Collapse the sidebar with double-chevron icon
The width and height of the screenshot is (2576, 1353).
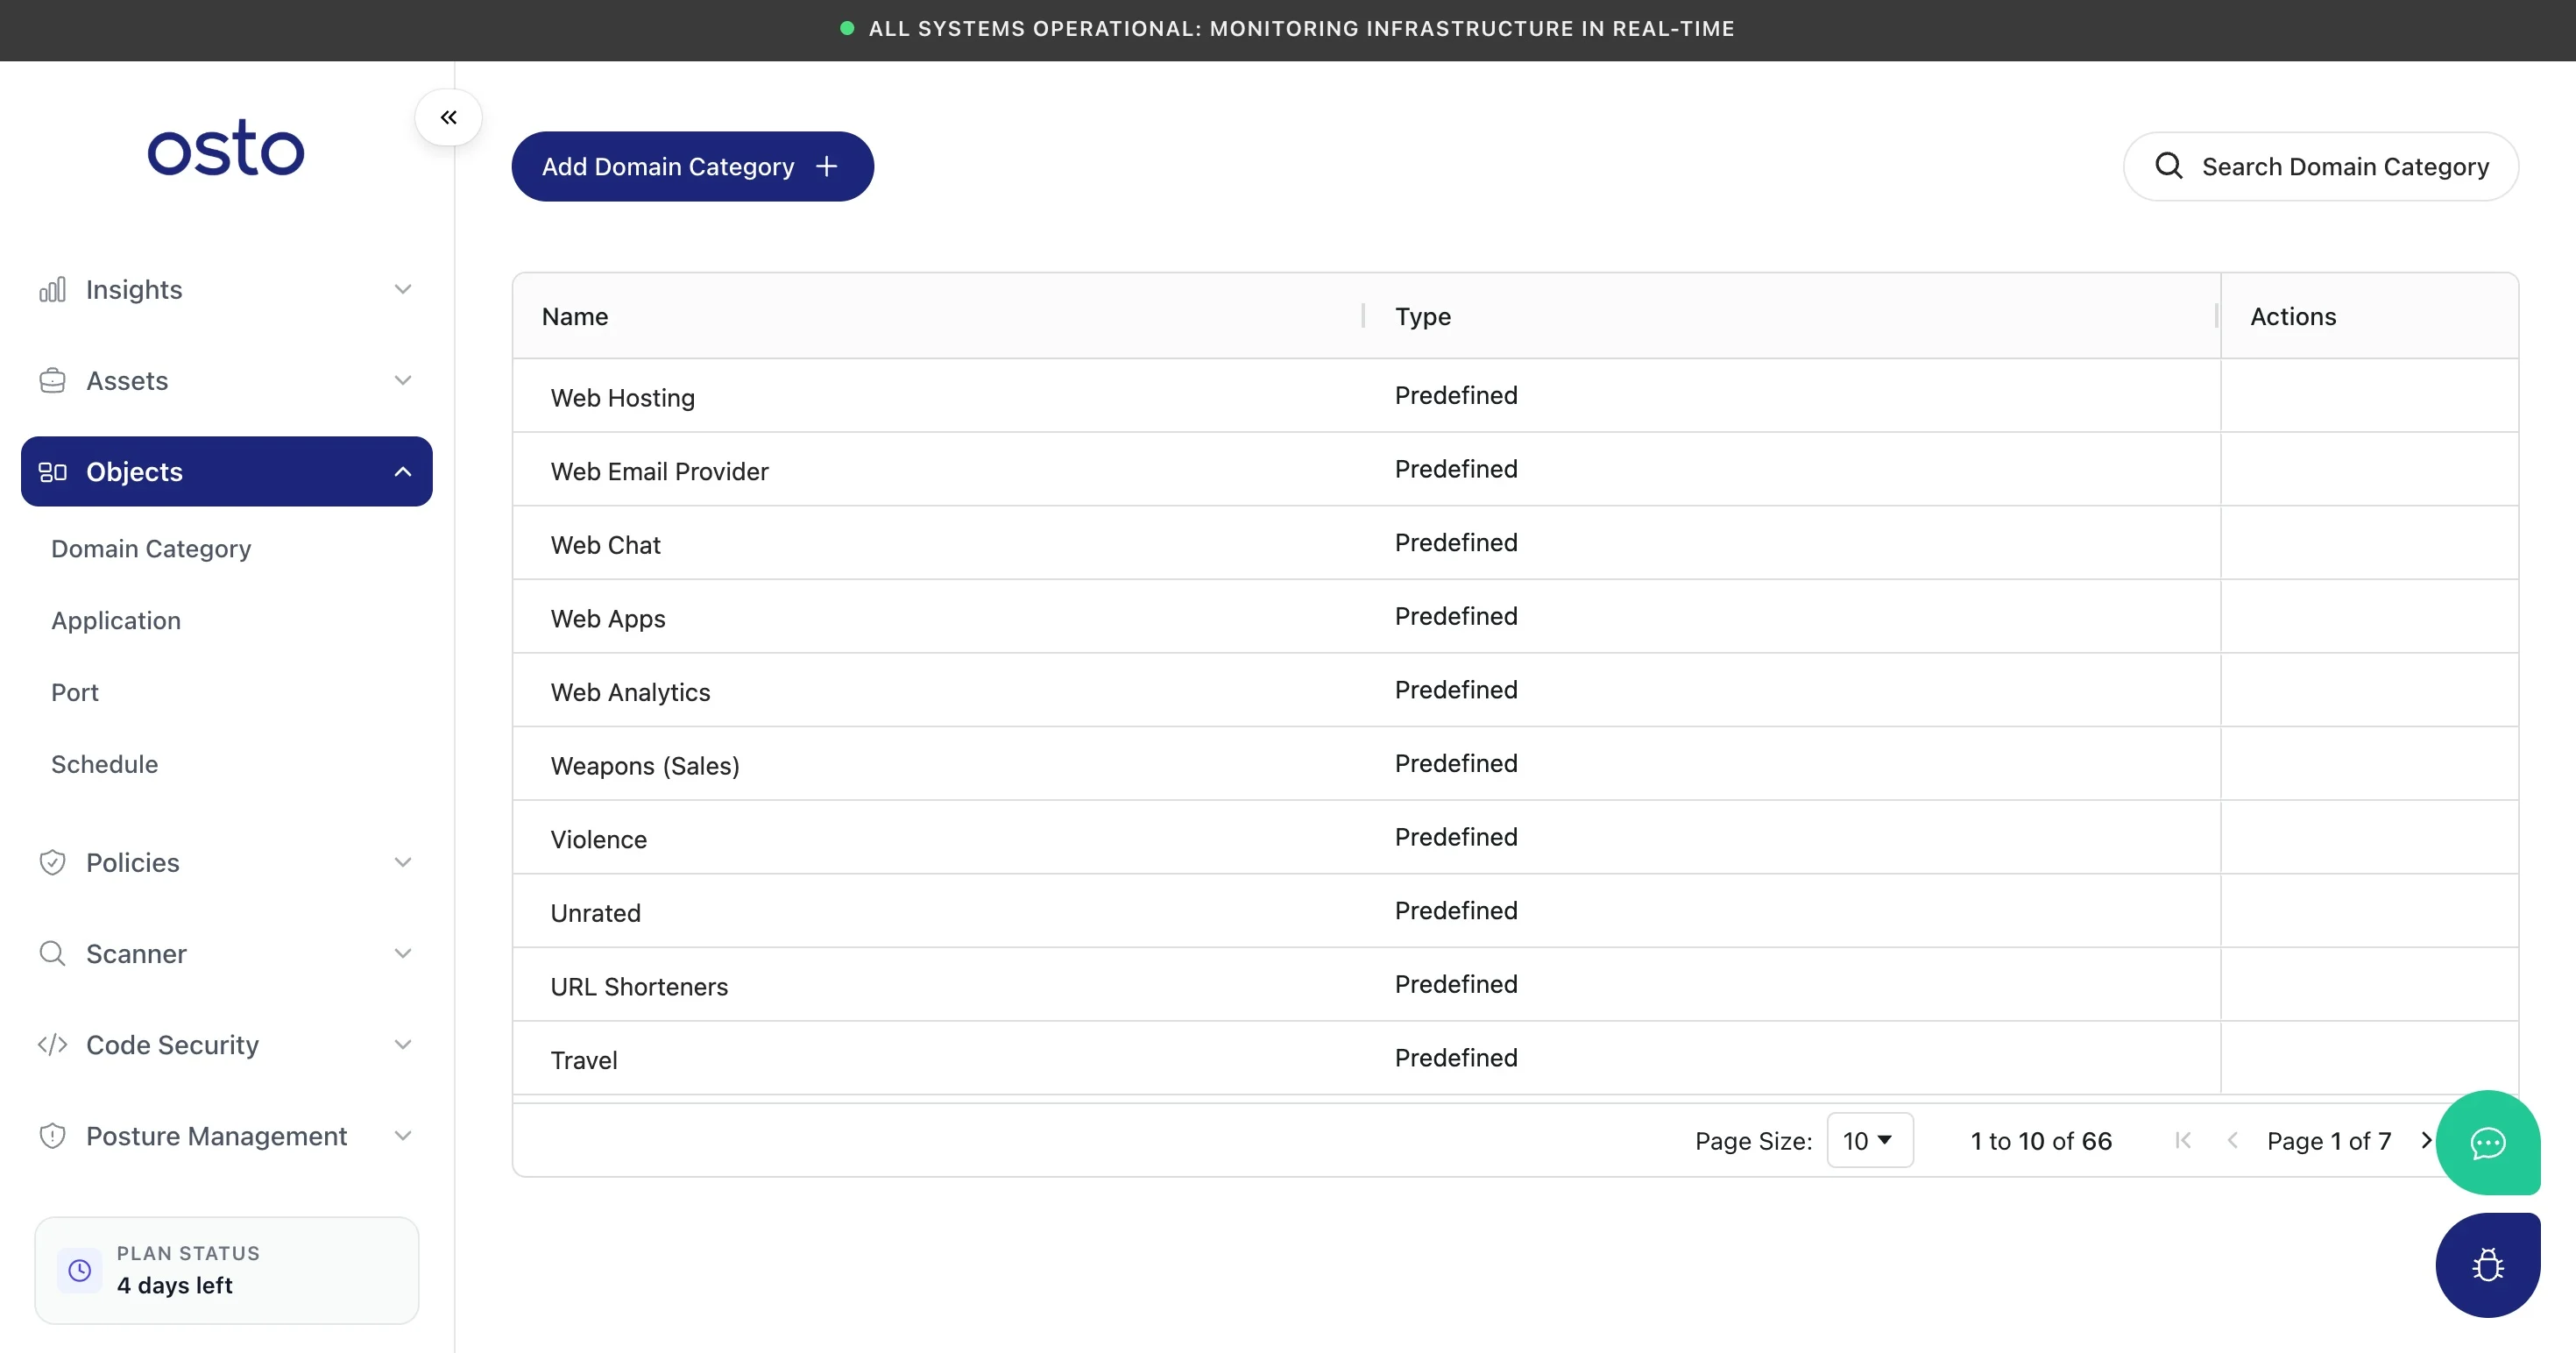448,117
